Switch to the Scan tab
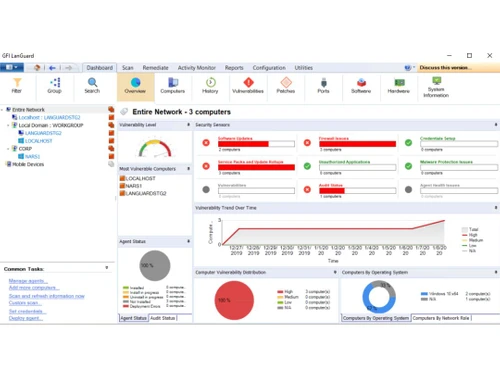The height and width of the screenshot is (375, 500). [128, 68]
